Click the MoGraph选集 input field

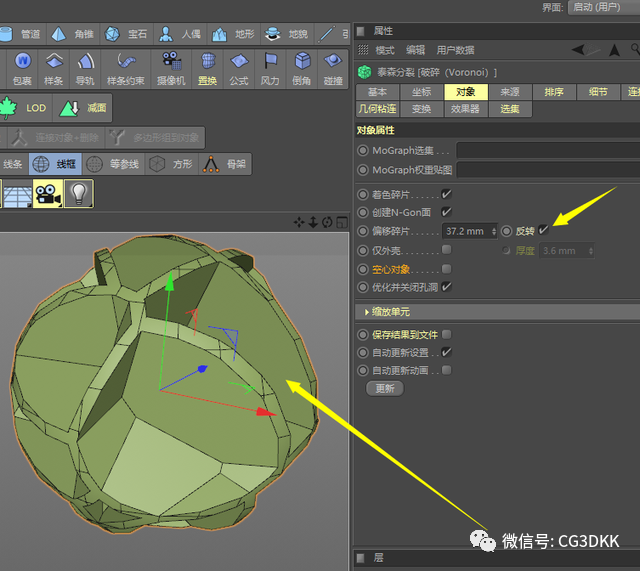tap(548, 150)
